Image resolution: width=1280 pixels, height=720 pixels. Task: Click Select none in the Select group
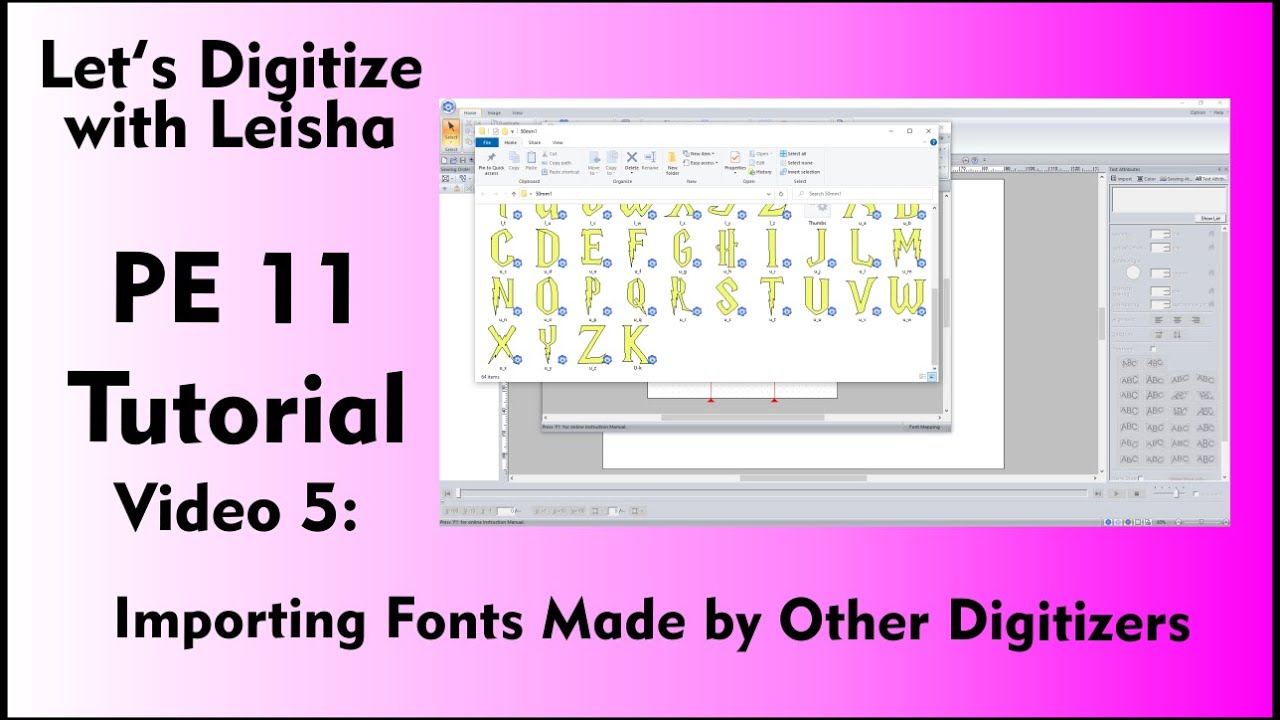(x=796, y=162)
